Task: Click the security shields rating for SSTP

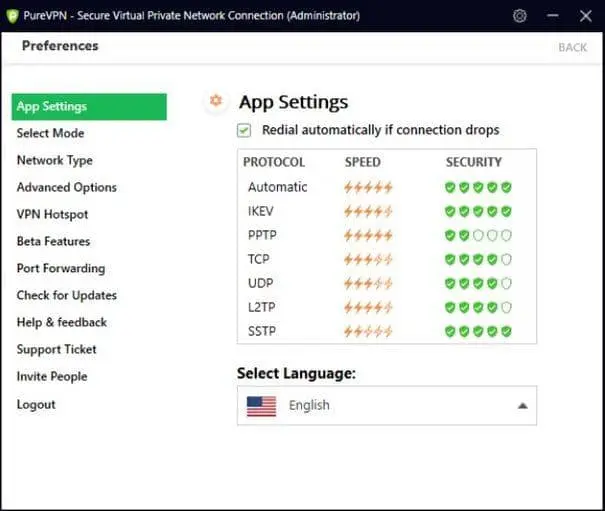Action: point(478,331)
